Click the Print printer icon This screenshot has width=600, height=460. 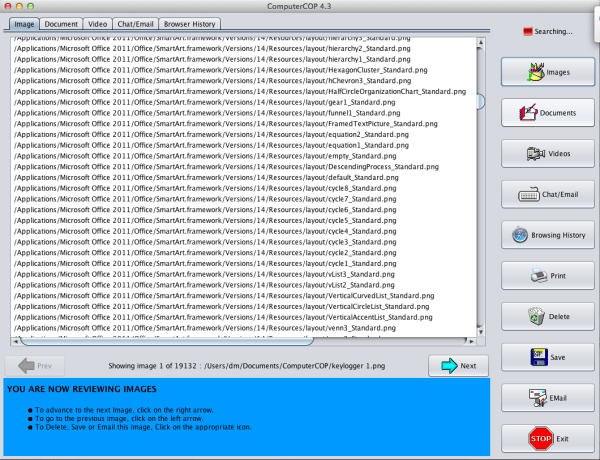(x=539, y=276)
